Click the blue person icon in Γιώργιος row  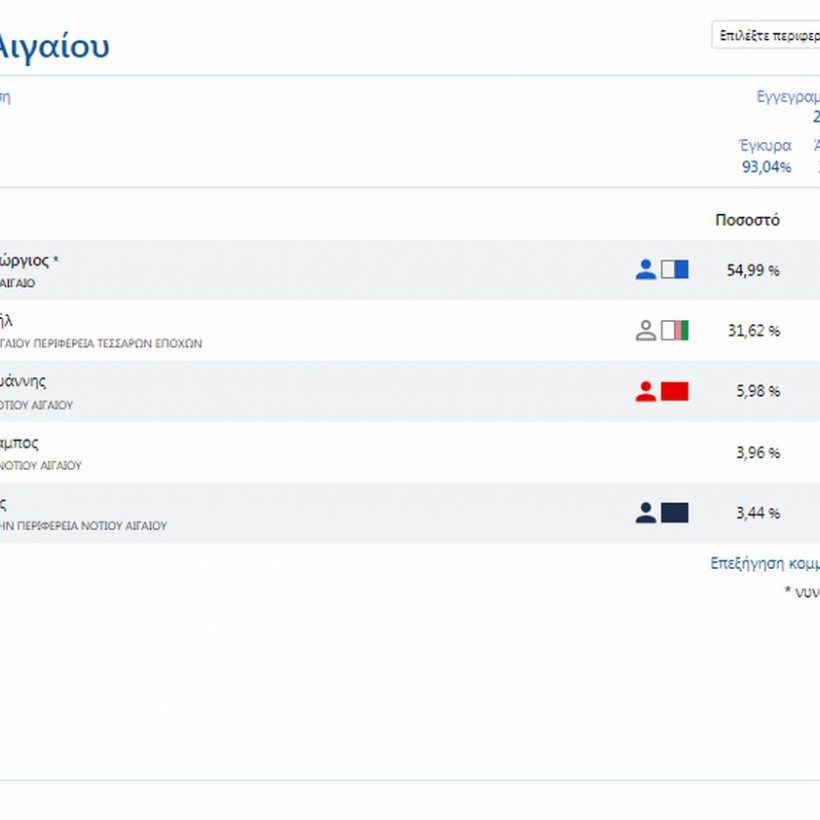point(646,269)
